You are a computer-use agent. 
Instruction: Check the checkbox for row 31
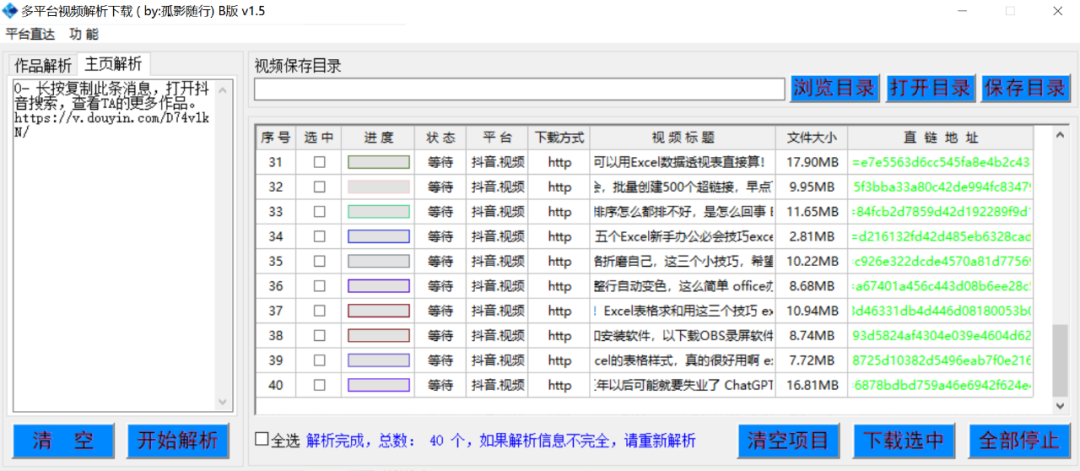pyautogui.click(x=320, y=162)
